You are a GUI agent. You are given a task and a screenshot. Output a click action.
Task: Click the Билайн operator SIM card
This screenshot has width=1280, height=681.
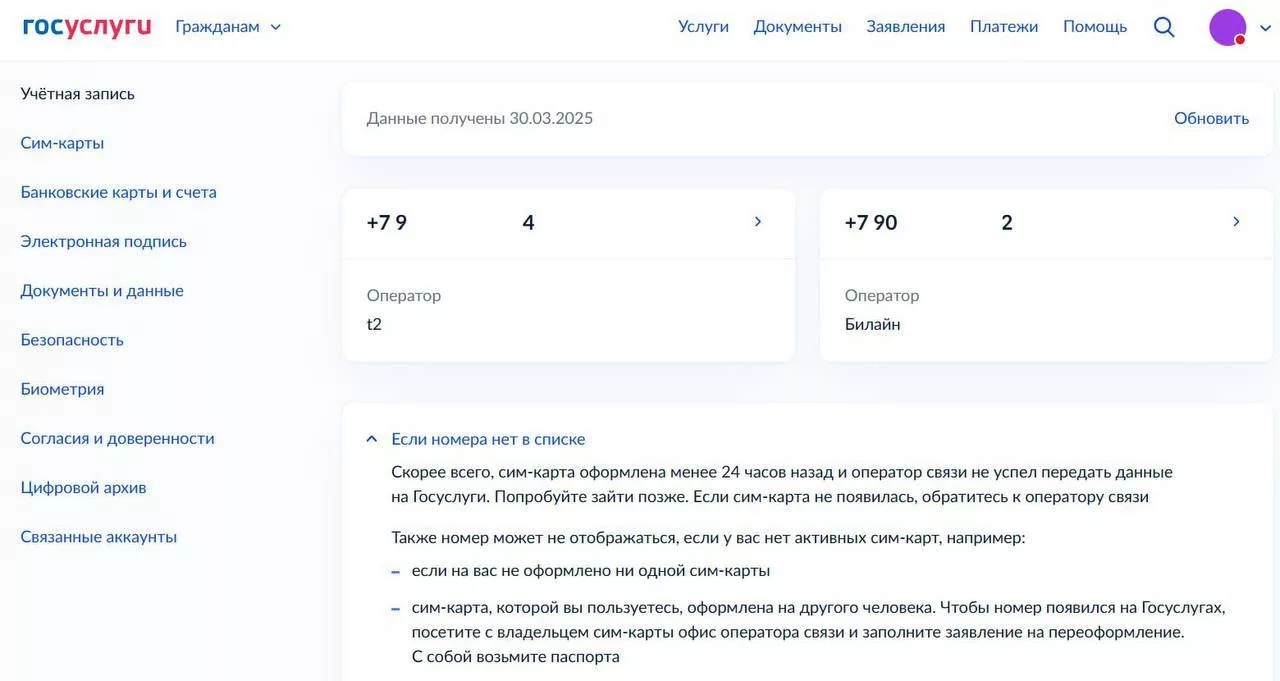pyautogui.click(x=1045, y=310)
